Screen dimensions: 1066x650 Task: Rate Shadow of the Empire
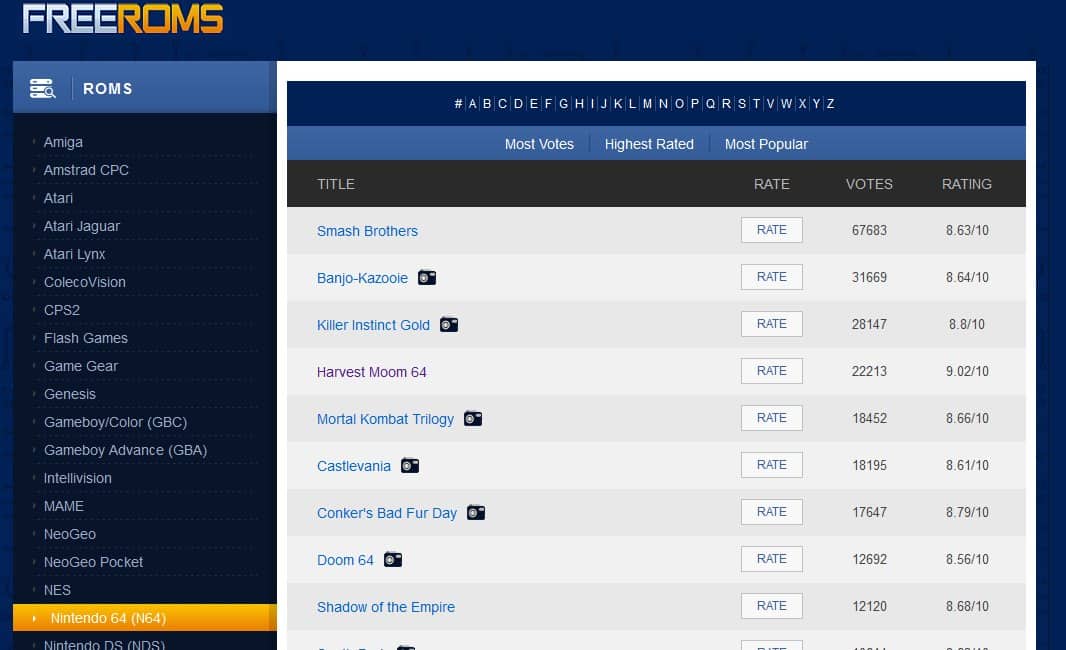[772, 605]
